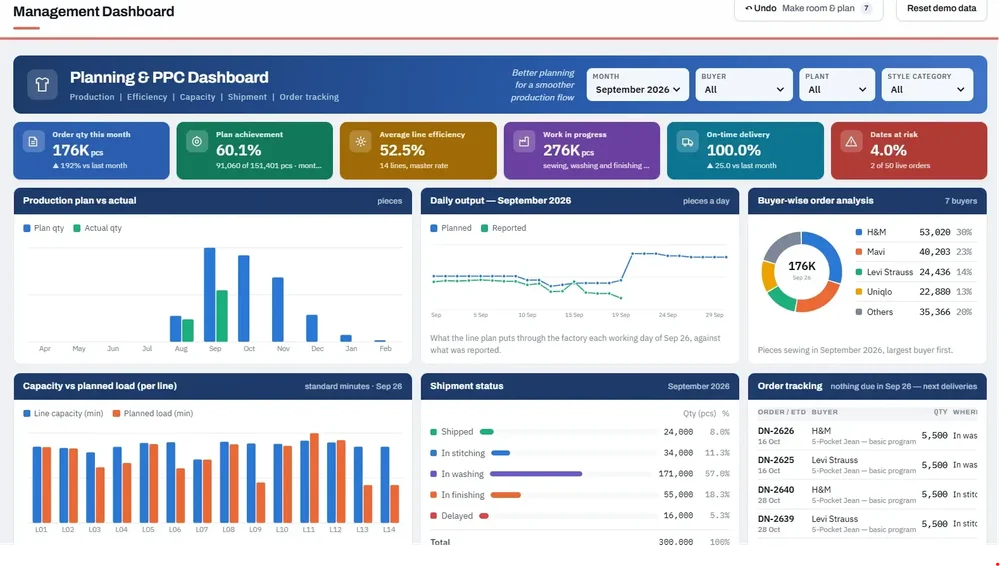Screen dimensions: 1000x566
Task: Click the Mavi legend color swatch
Action: [x=858, y=252]
